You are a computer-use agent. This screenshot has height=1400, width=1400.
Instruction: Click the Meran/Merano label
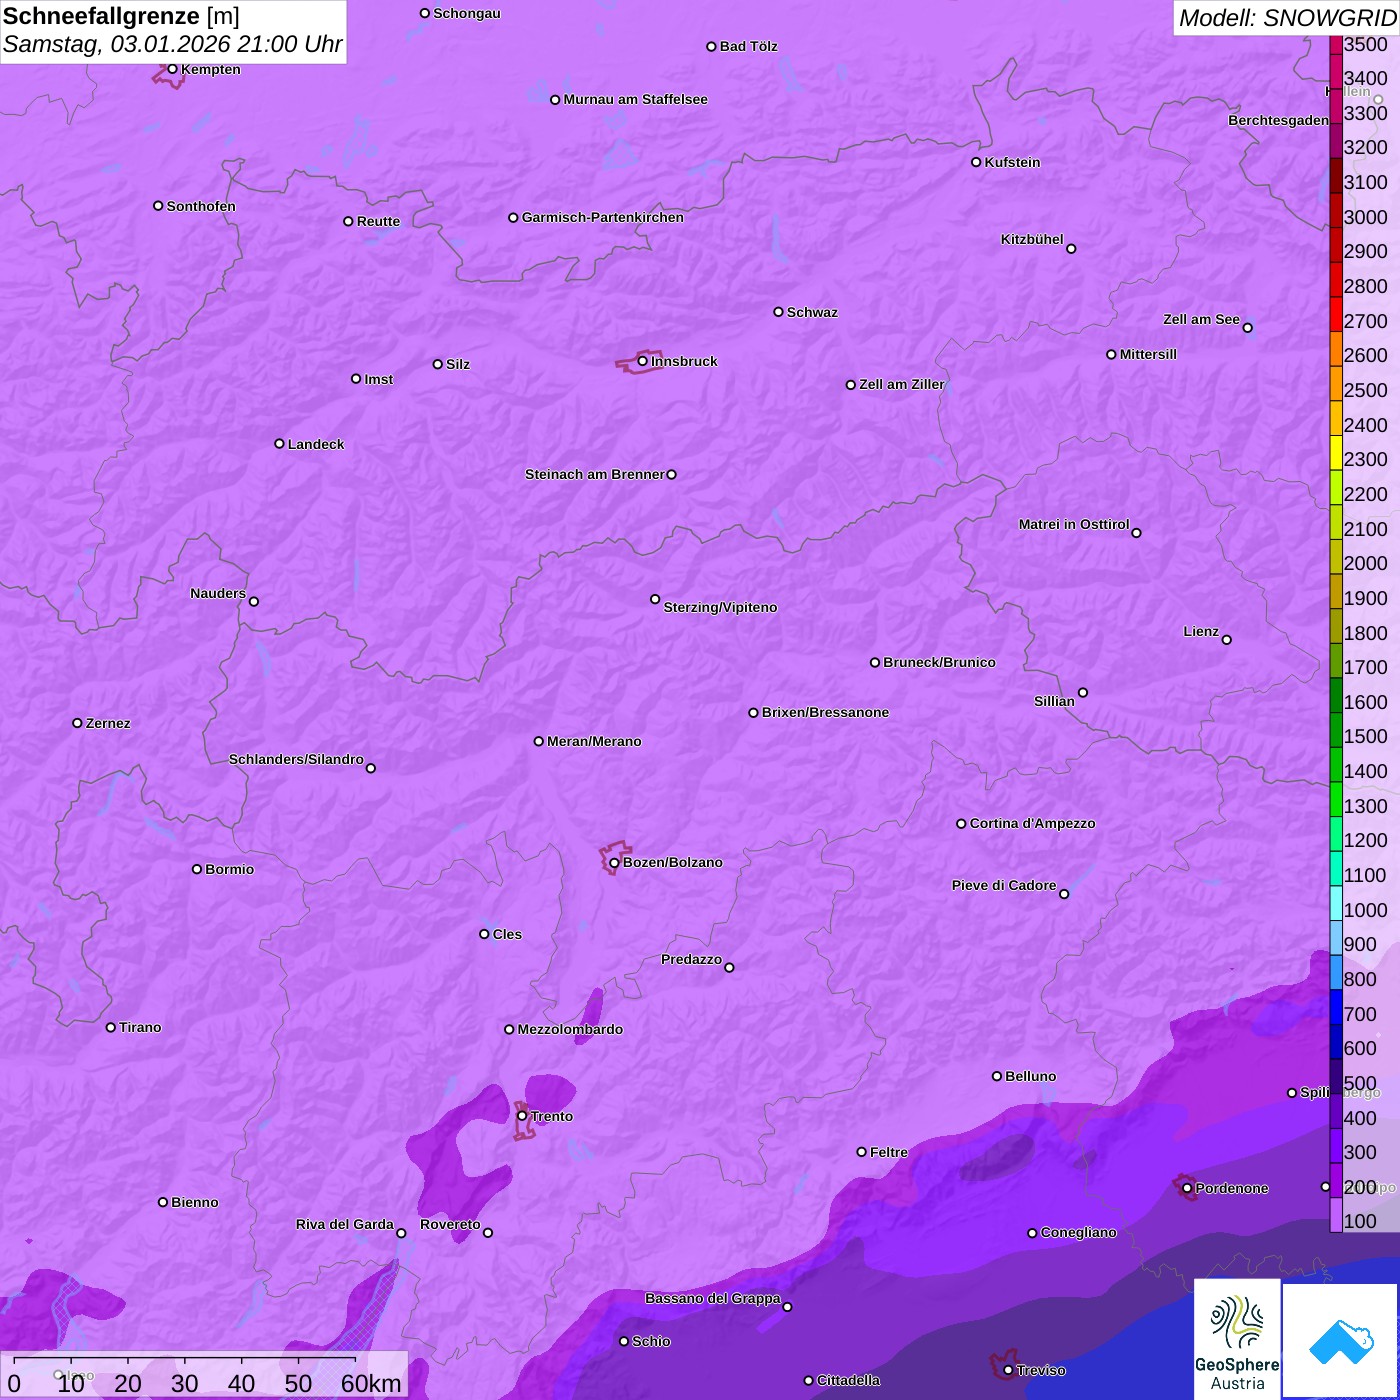coord(594,741)
